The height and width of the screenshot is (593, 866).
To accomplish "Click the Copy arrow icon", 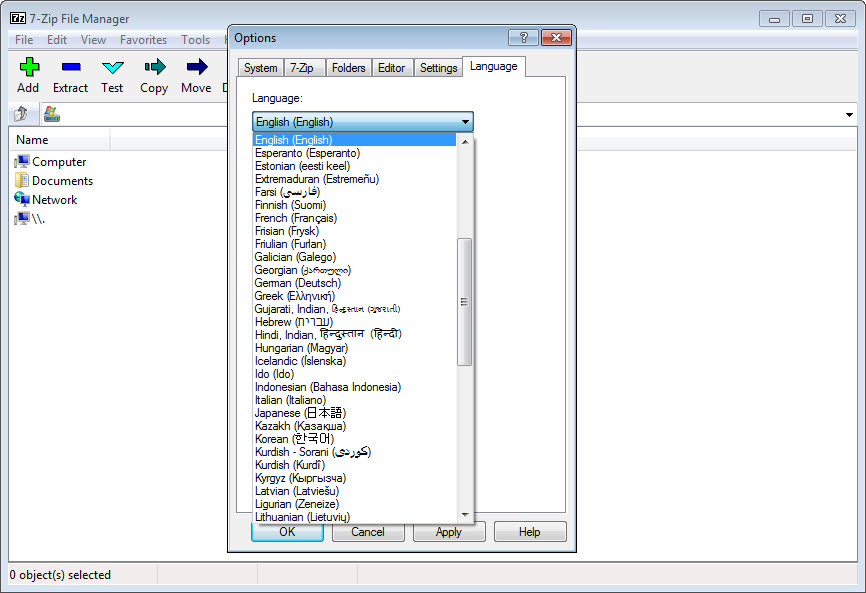I will pos(155,67).
